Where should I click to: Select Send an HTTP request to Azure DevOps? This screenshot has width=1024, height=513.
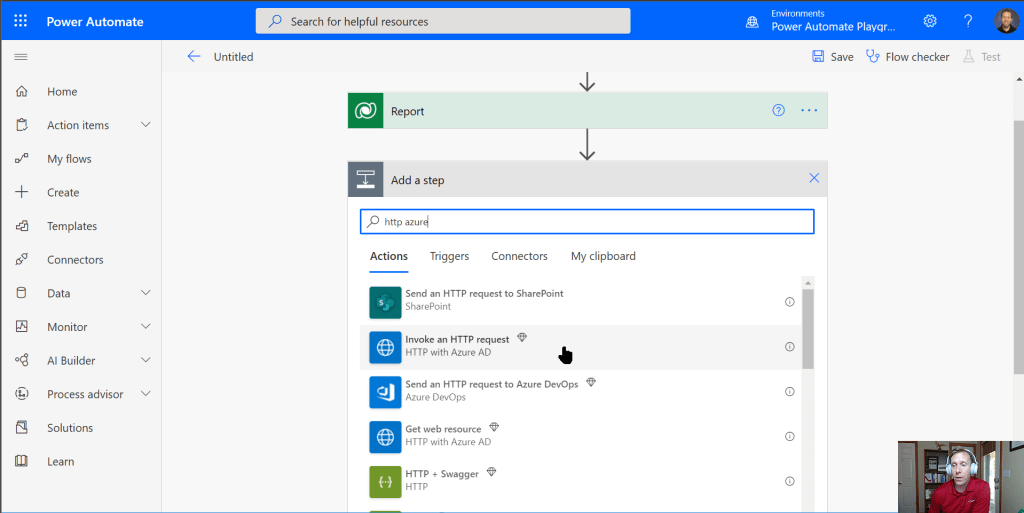[581, 392]
